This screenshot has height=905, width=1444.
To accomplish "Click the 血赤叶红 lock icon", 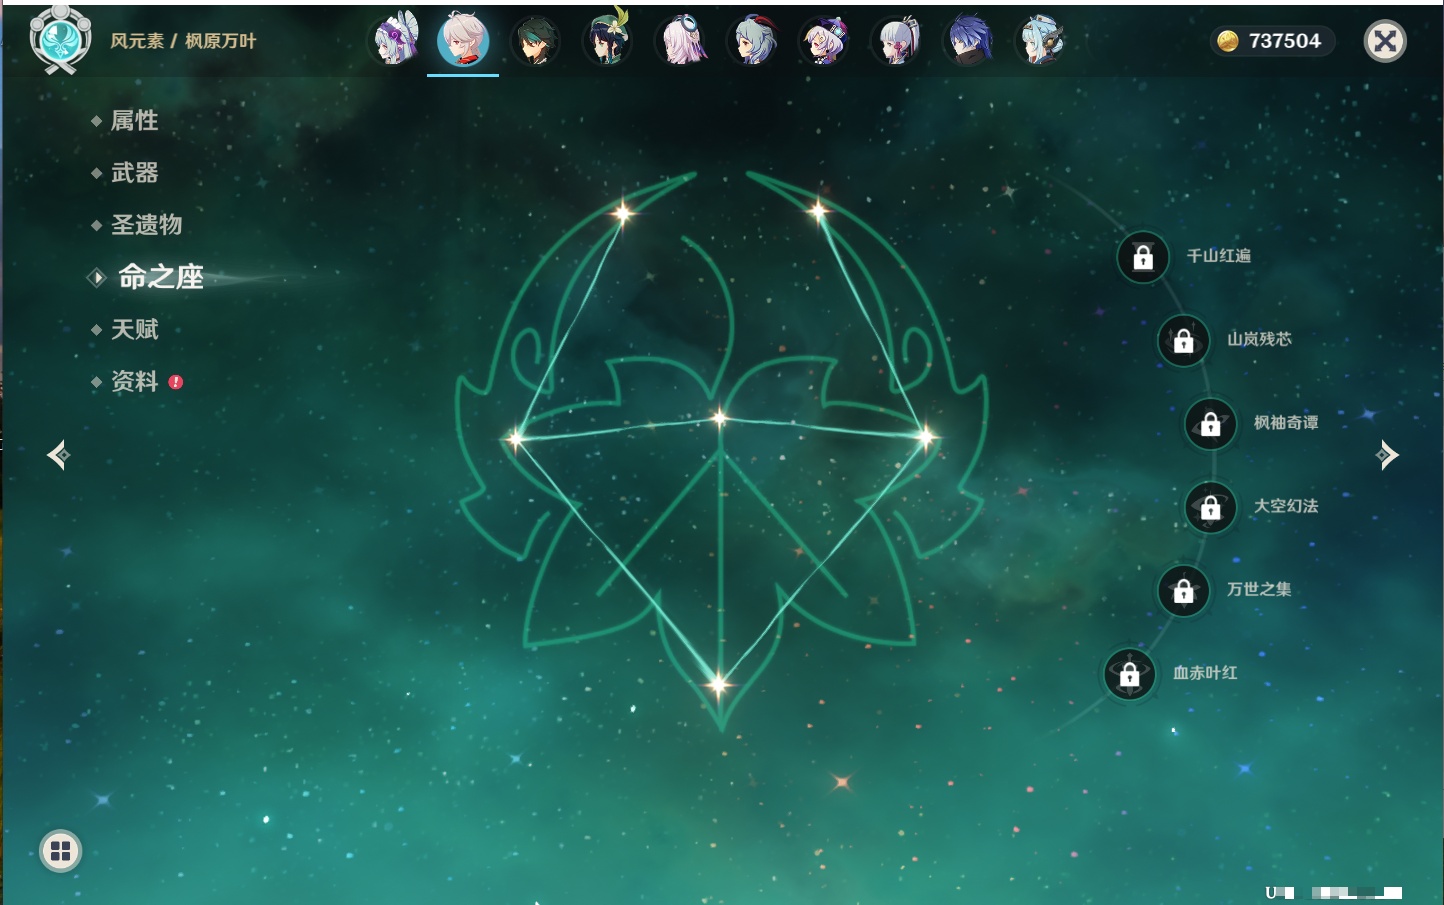I will (1130, 674).
